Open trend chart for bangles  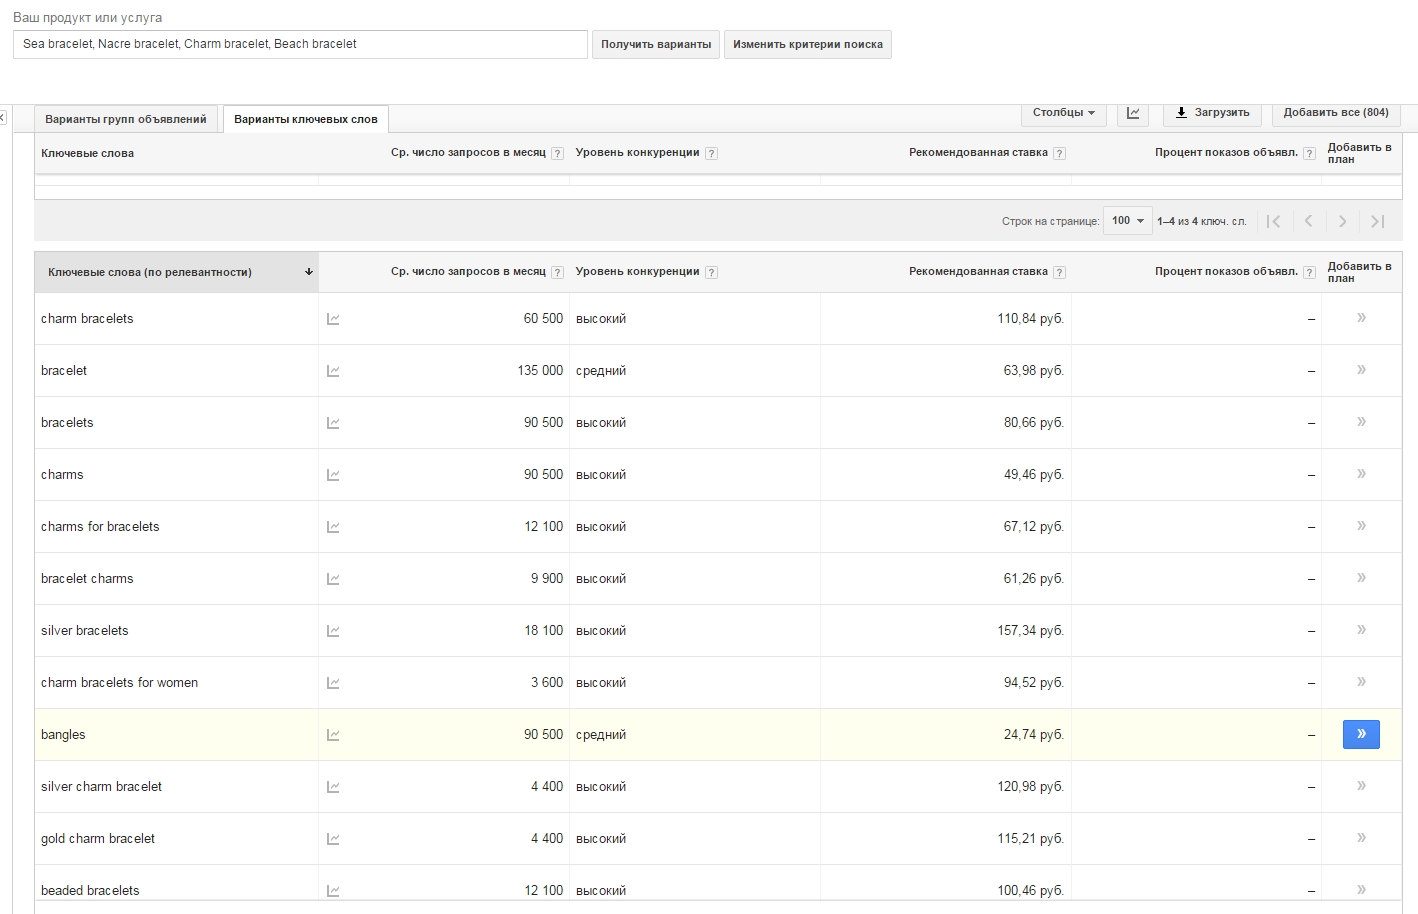333,735
